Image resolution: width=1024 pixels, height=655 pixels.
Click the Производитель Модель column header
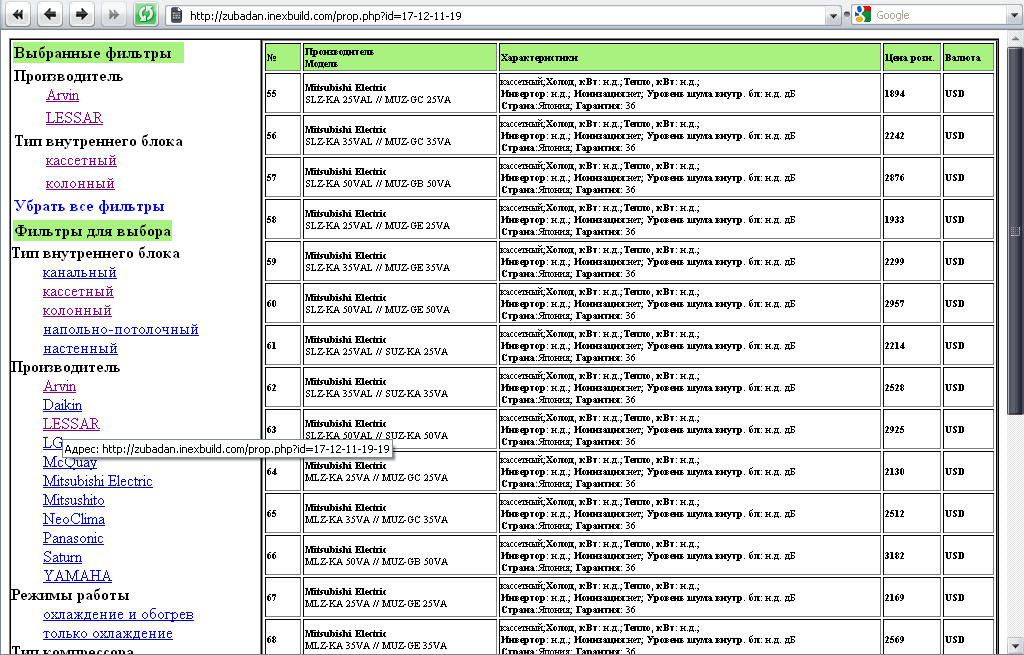pyautogui.click(x=400, y=57)
